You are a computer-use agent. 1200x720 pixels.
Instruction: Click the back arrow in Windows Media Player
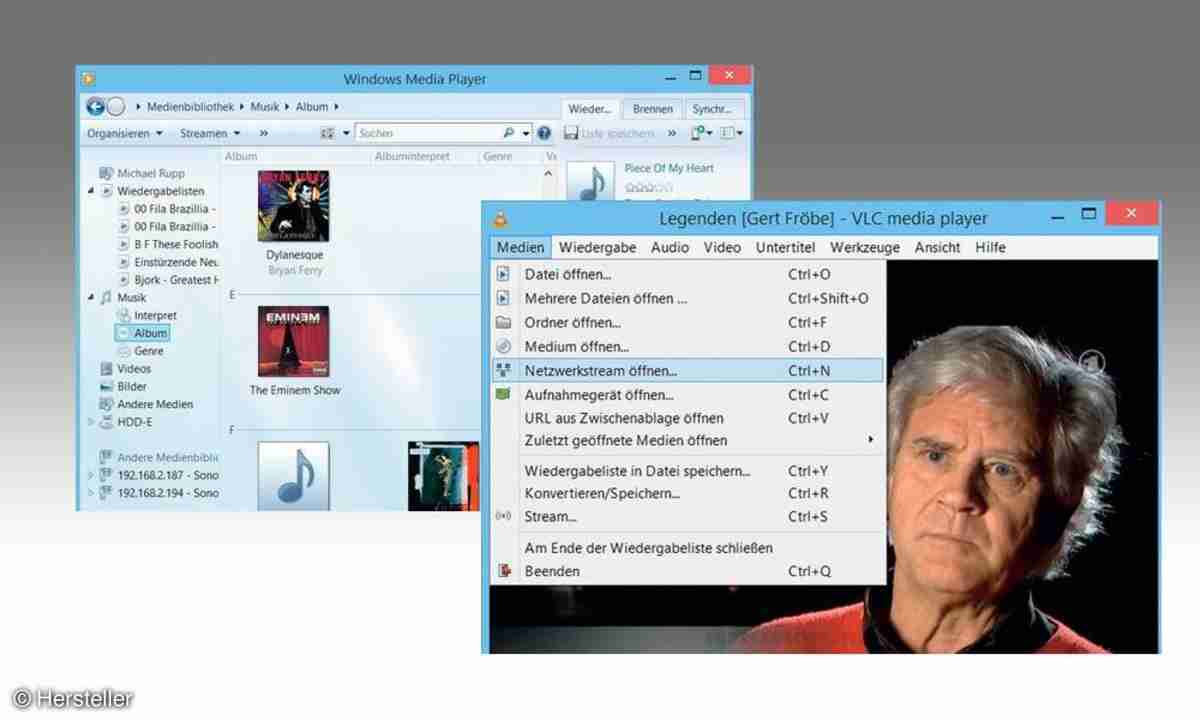pyautogui.click(x=96, y=107)
